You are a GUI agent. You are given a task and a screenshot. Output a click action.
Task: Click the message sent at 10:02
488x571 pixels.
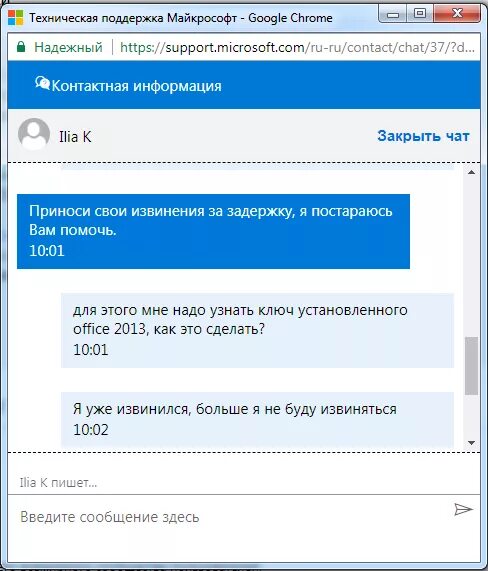coord(257,420)
